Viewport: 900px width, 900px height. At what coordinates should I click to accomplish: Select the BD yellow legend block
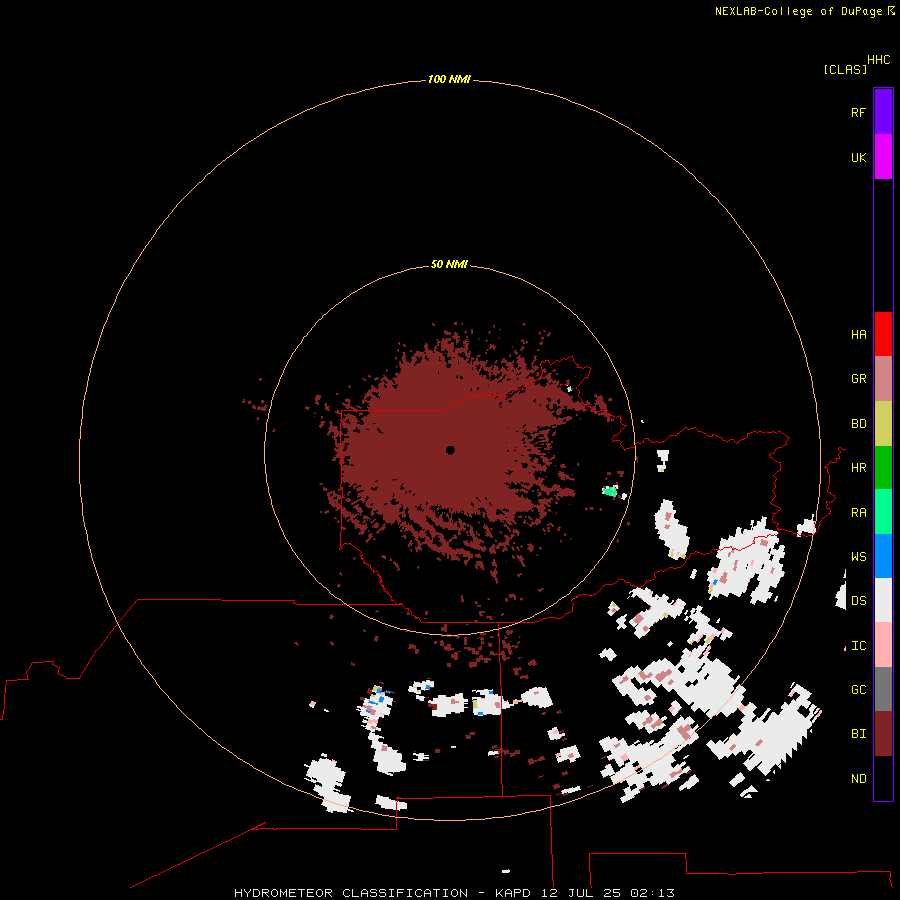click(883, 424)
